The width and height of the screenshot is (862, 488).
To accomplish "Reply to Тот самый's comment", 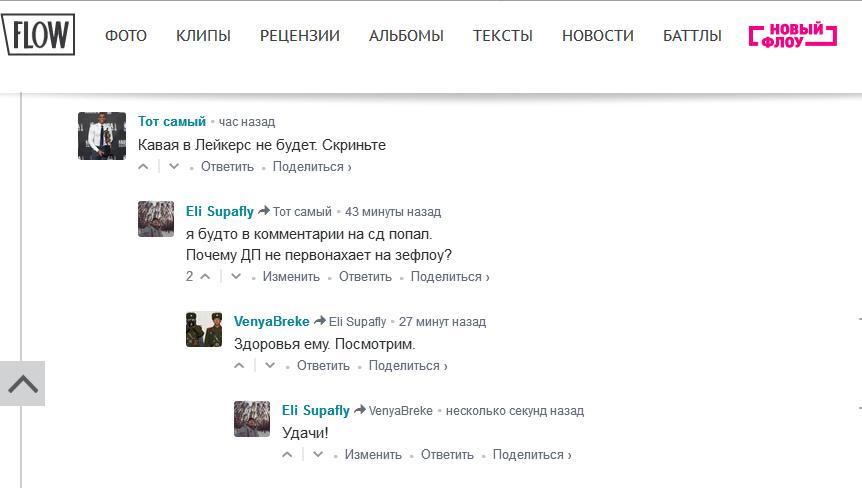I will 227,167.
